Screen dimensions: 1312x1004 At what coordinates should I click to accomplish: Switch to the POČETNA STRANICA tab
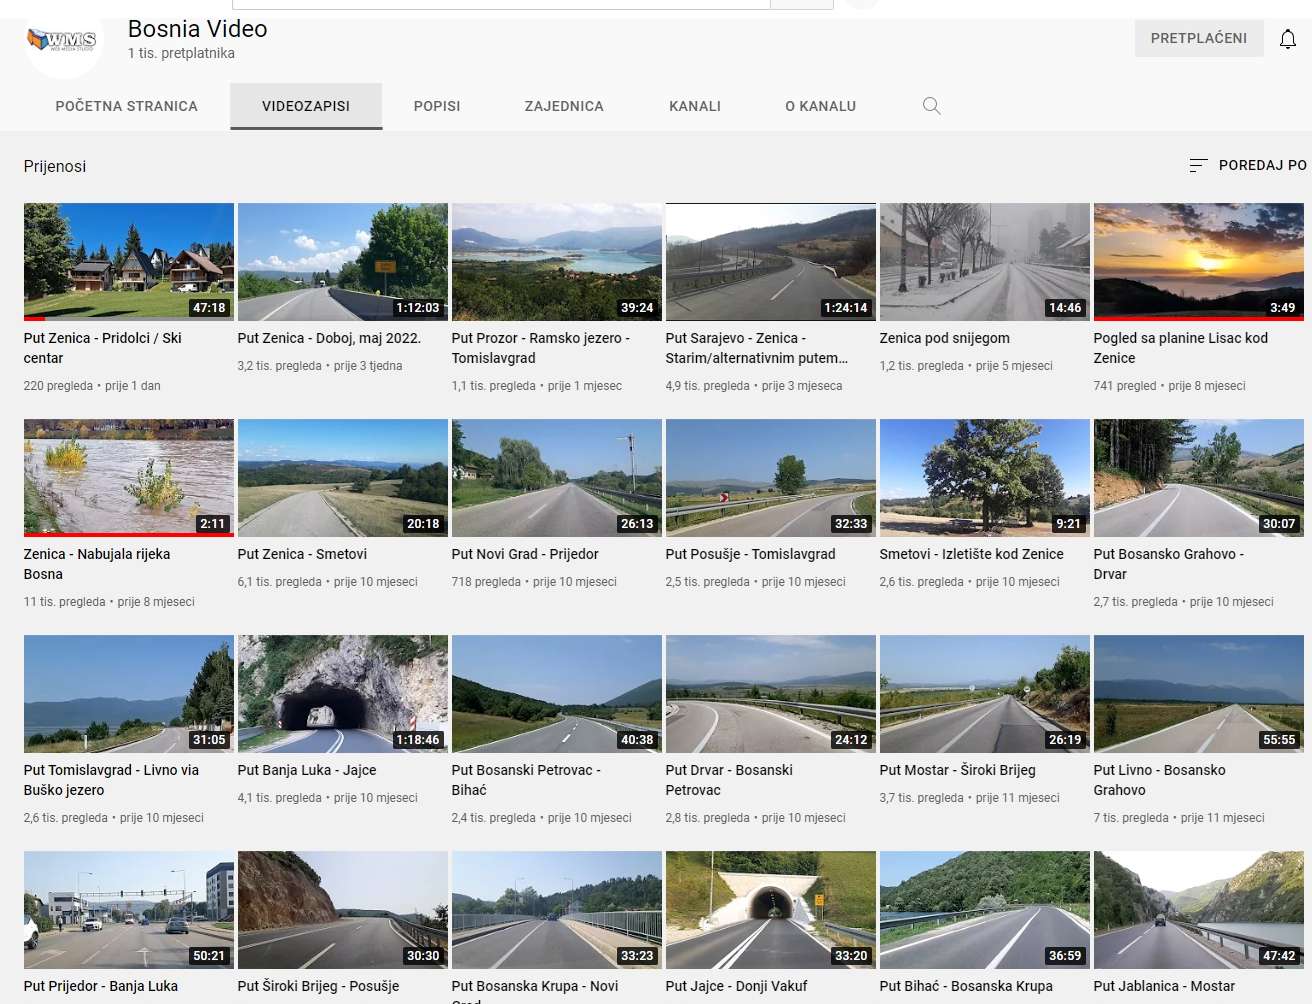127,106
